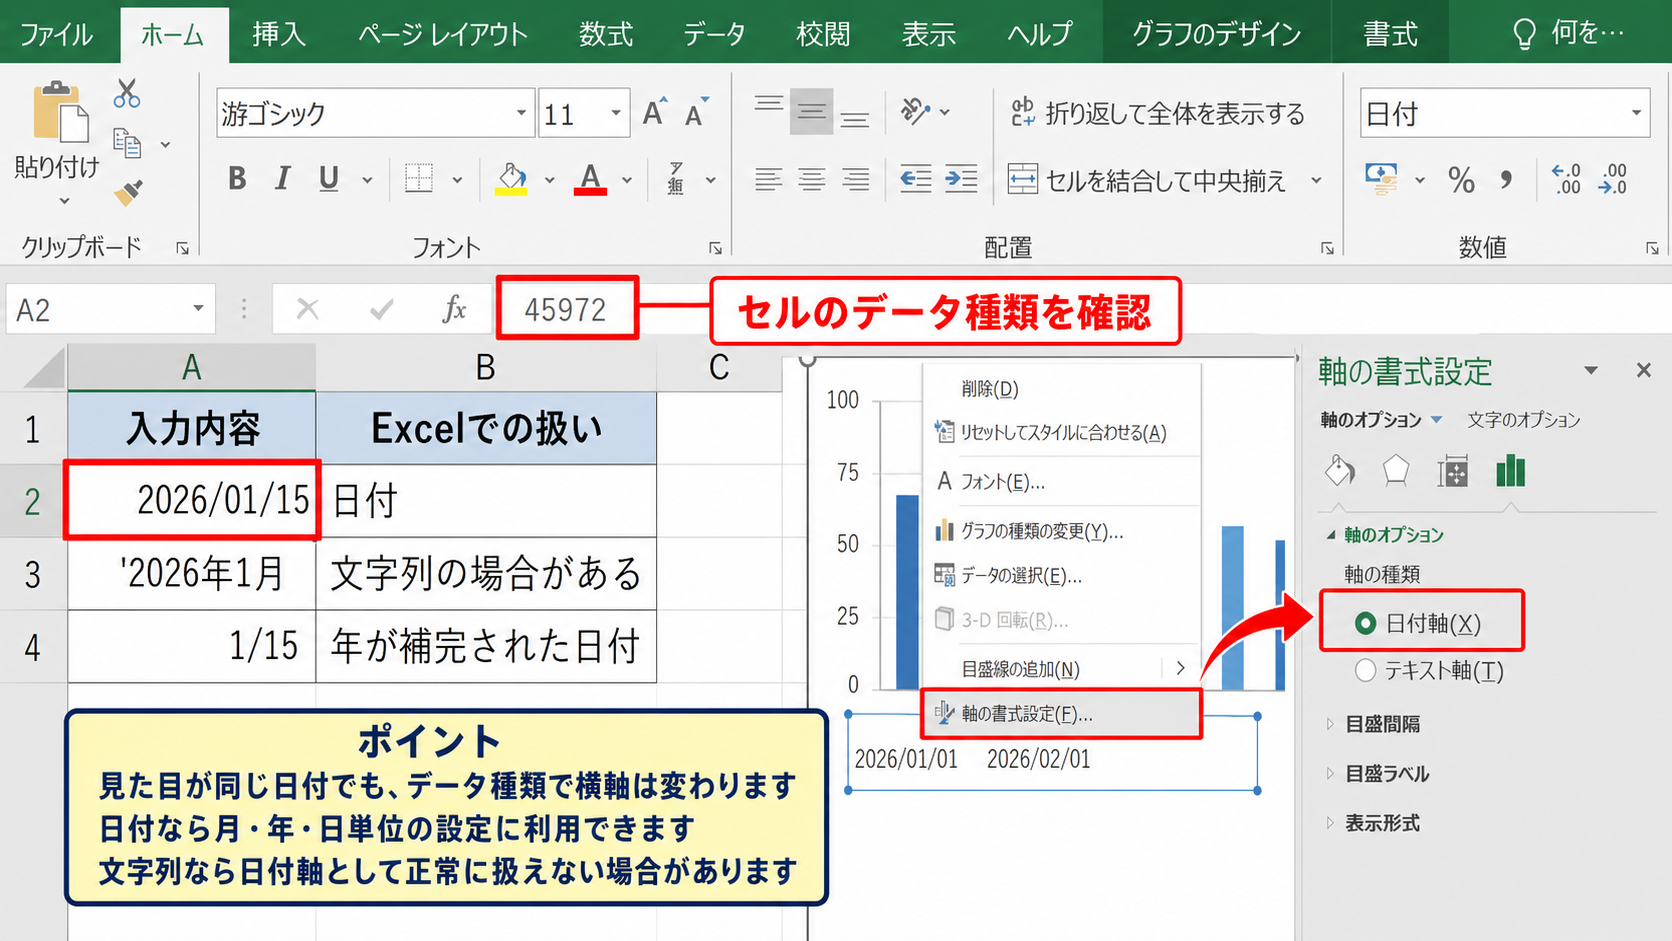1672x941 pixels.
Task: Select cell A2 with 2026/01/15
Action: tap(192, 500)
